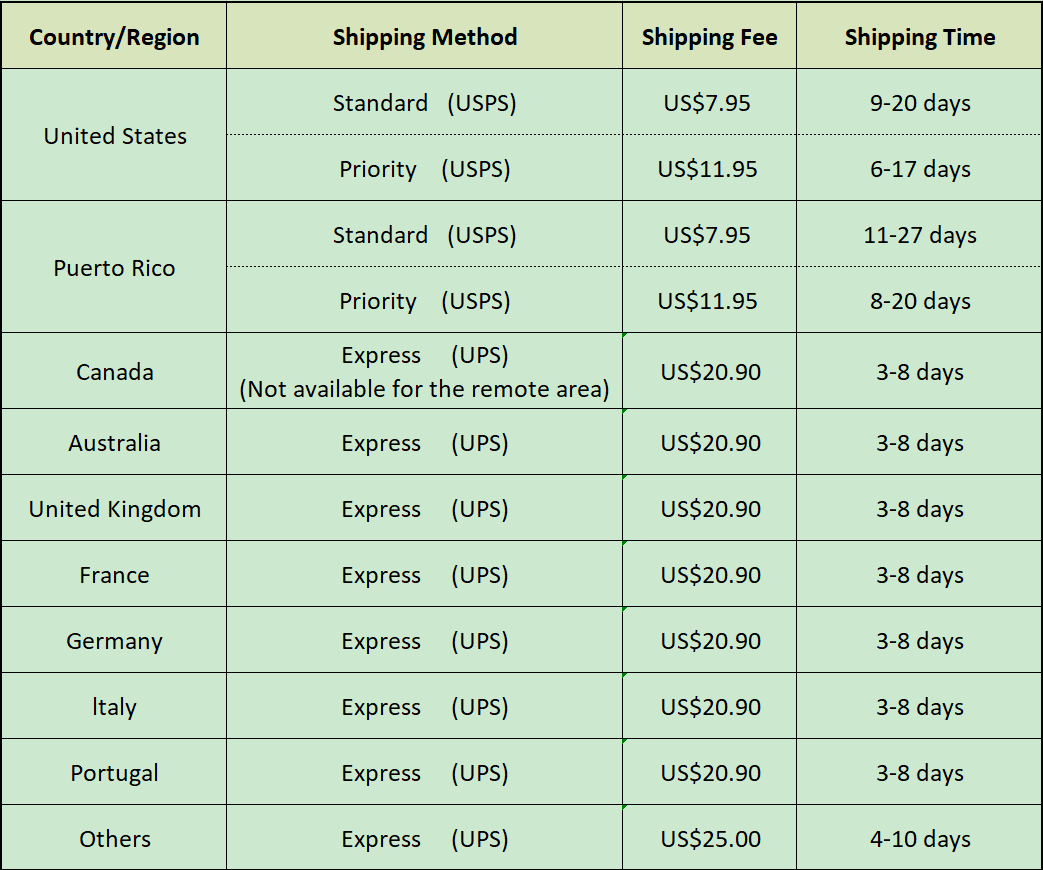
Task: Click the 11-27 days shipping time cell
Action: pyautogui.click(x=920, y=235)
